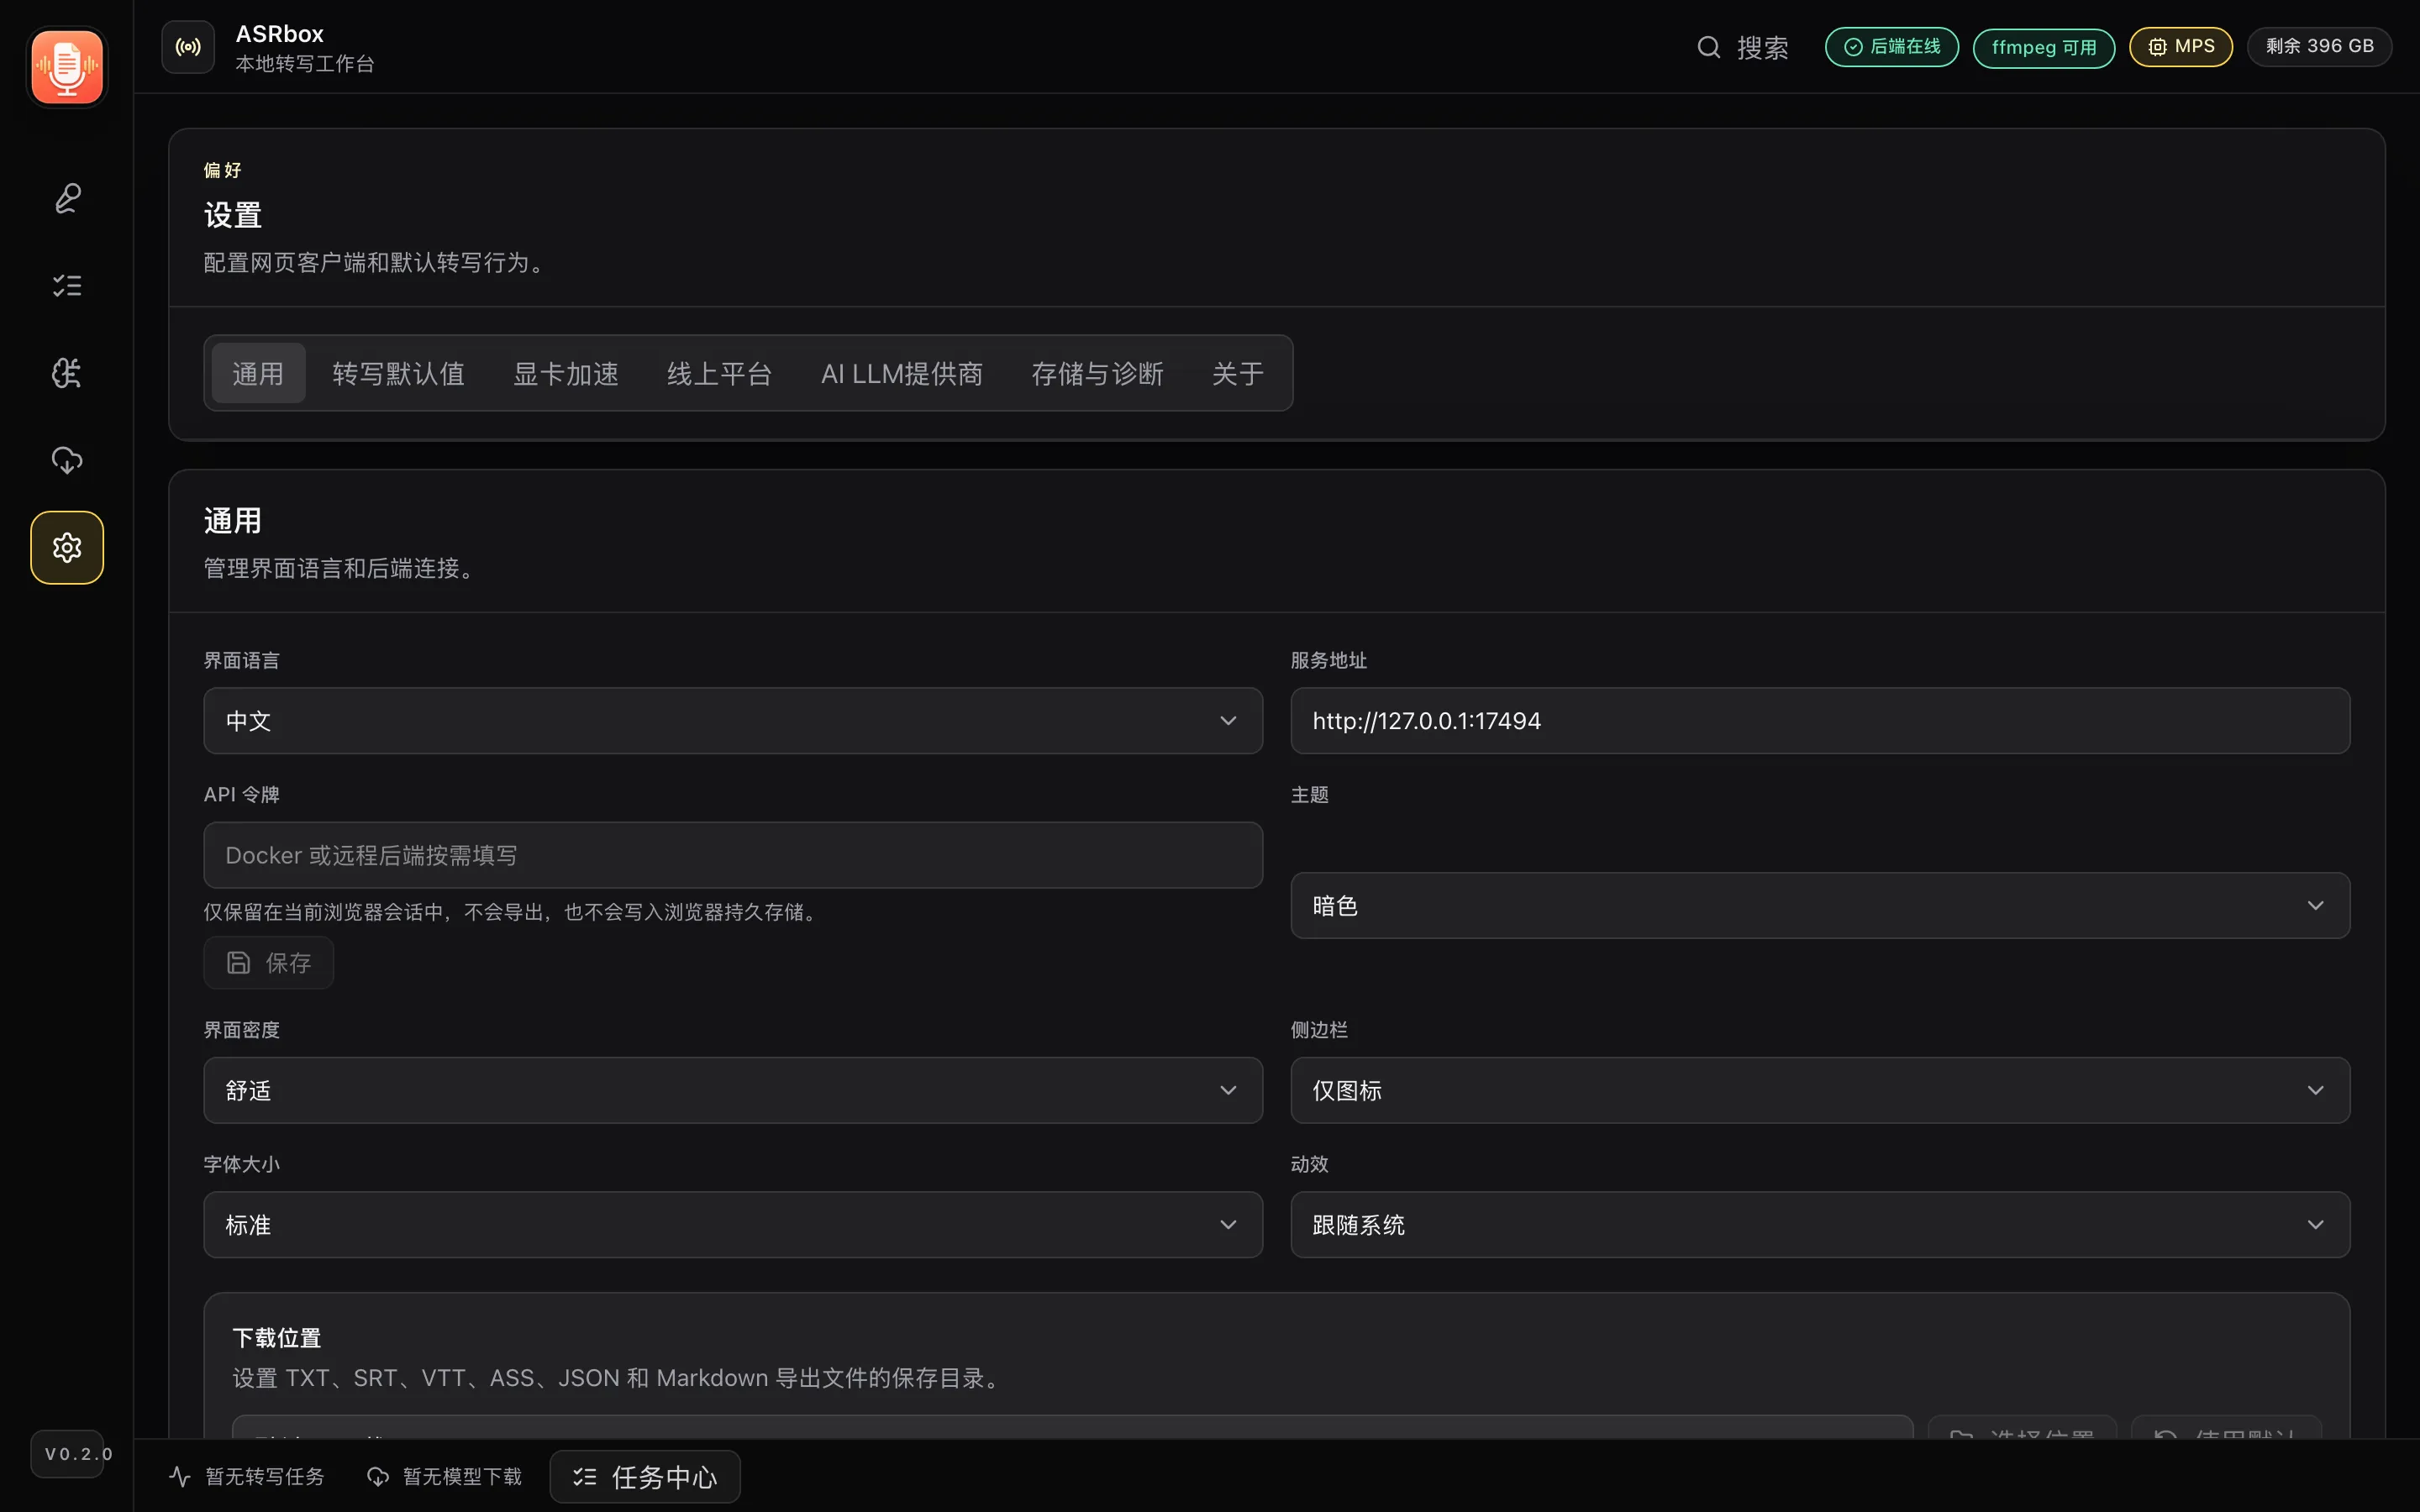
Task: Click the 后端在线 status badge
Action: click(1891, 47)
